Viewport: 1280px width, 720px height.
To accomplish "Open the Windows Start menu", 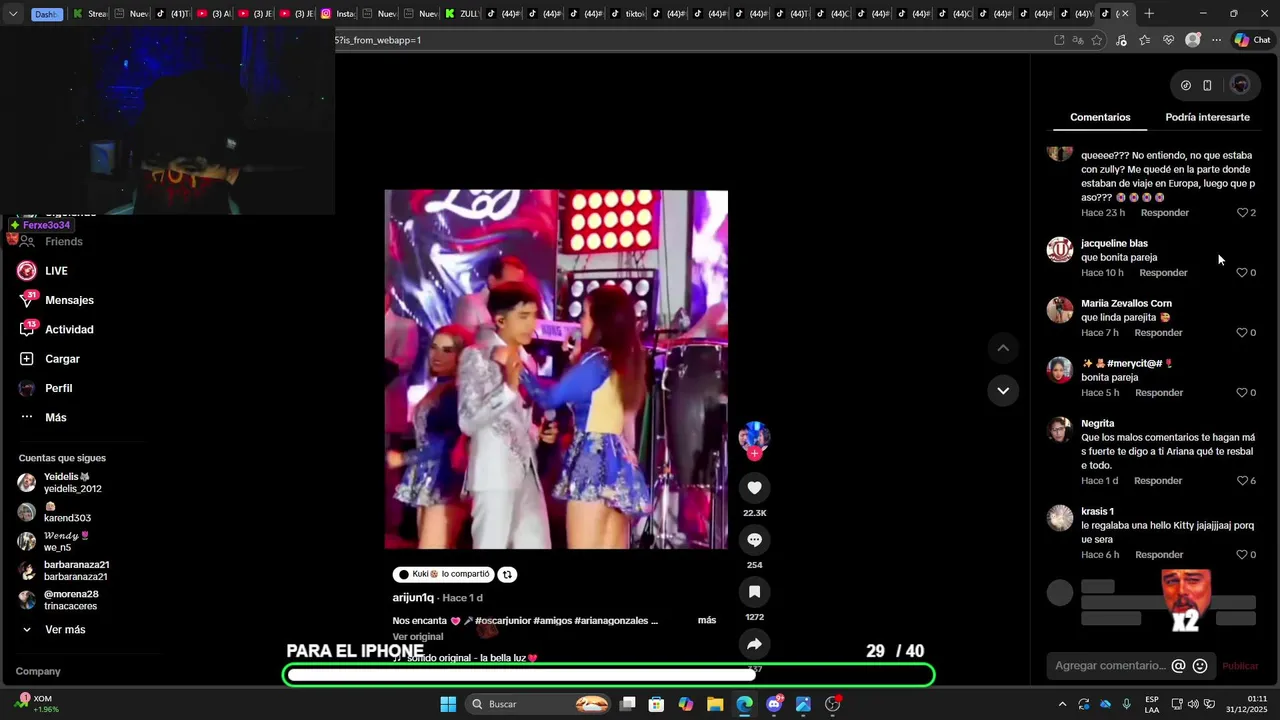I will point(448,704).
